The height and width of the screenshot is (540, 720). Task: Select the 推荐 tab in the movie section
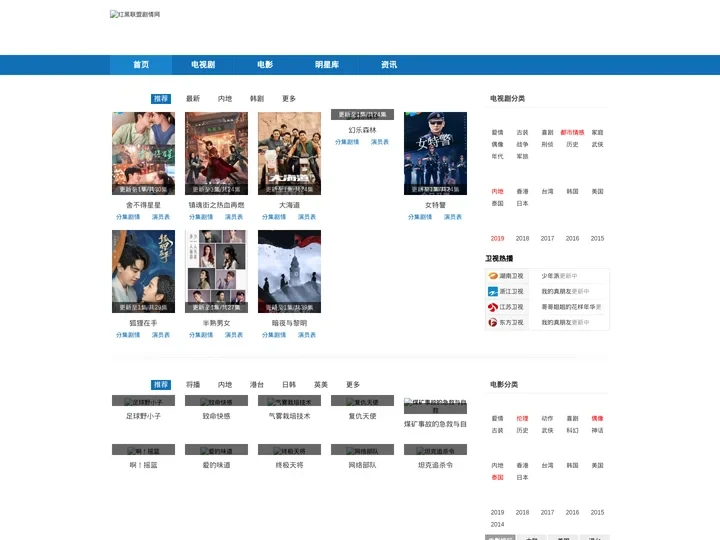coord(161,385)
